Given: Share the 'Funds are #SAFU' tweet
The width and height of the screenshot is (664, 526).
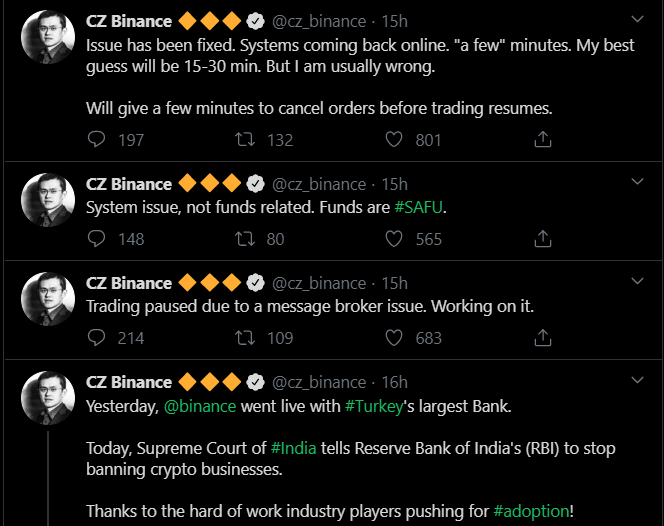Looking at the screenshot, I should point(543,238).
